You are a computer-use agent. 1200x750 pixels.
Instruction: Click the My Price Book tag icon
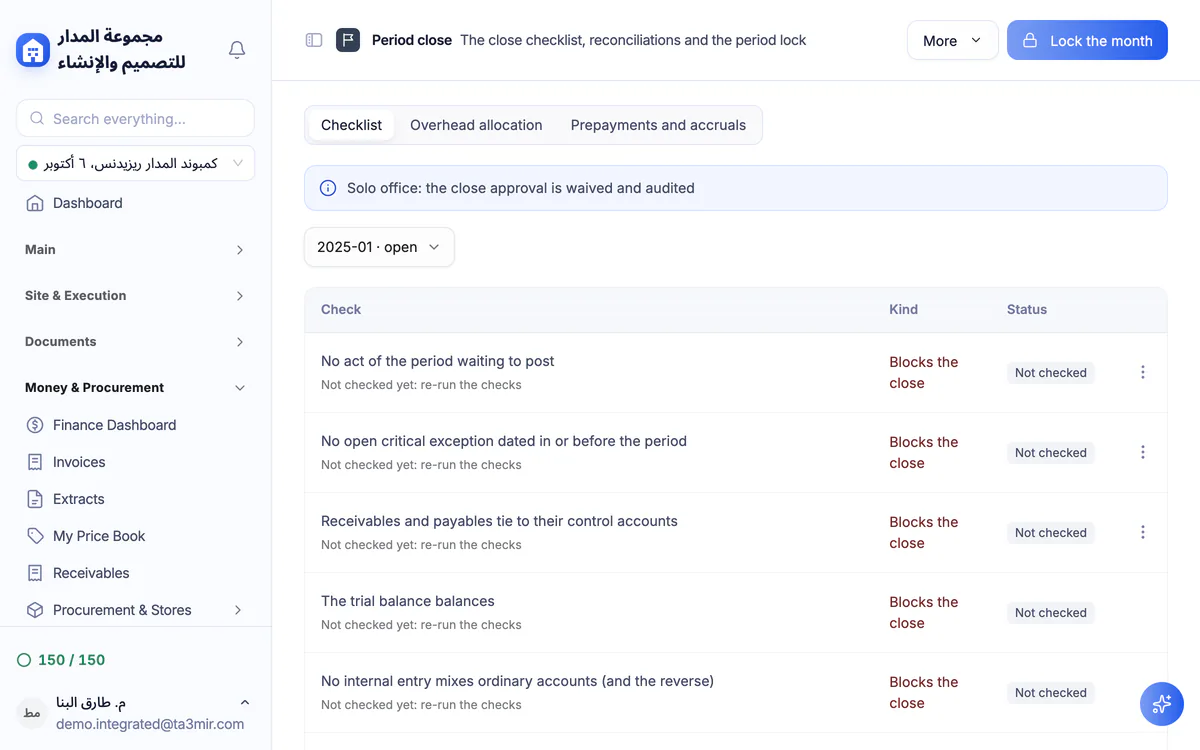35,536
